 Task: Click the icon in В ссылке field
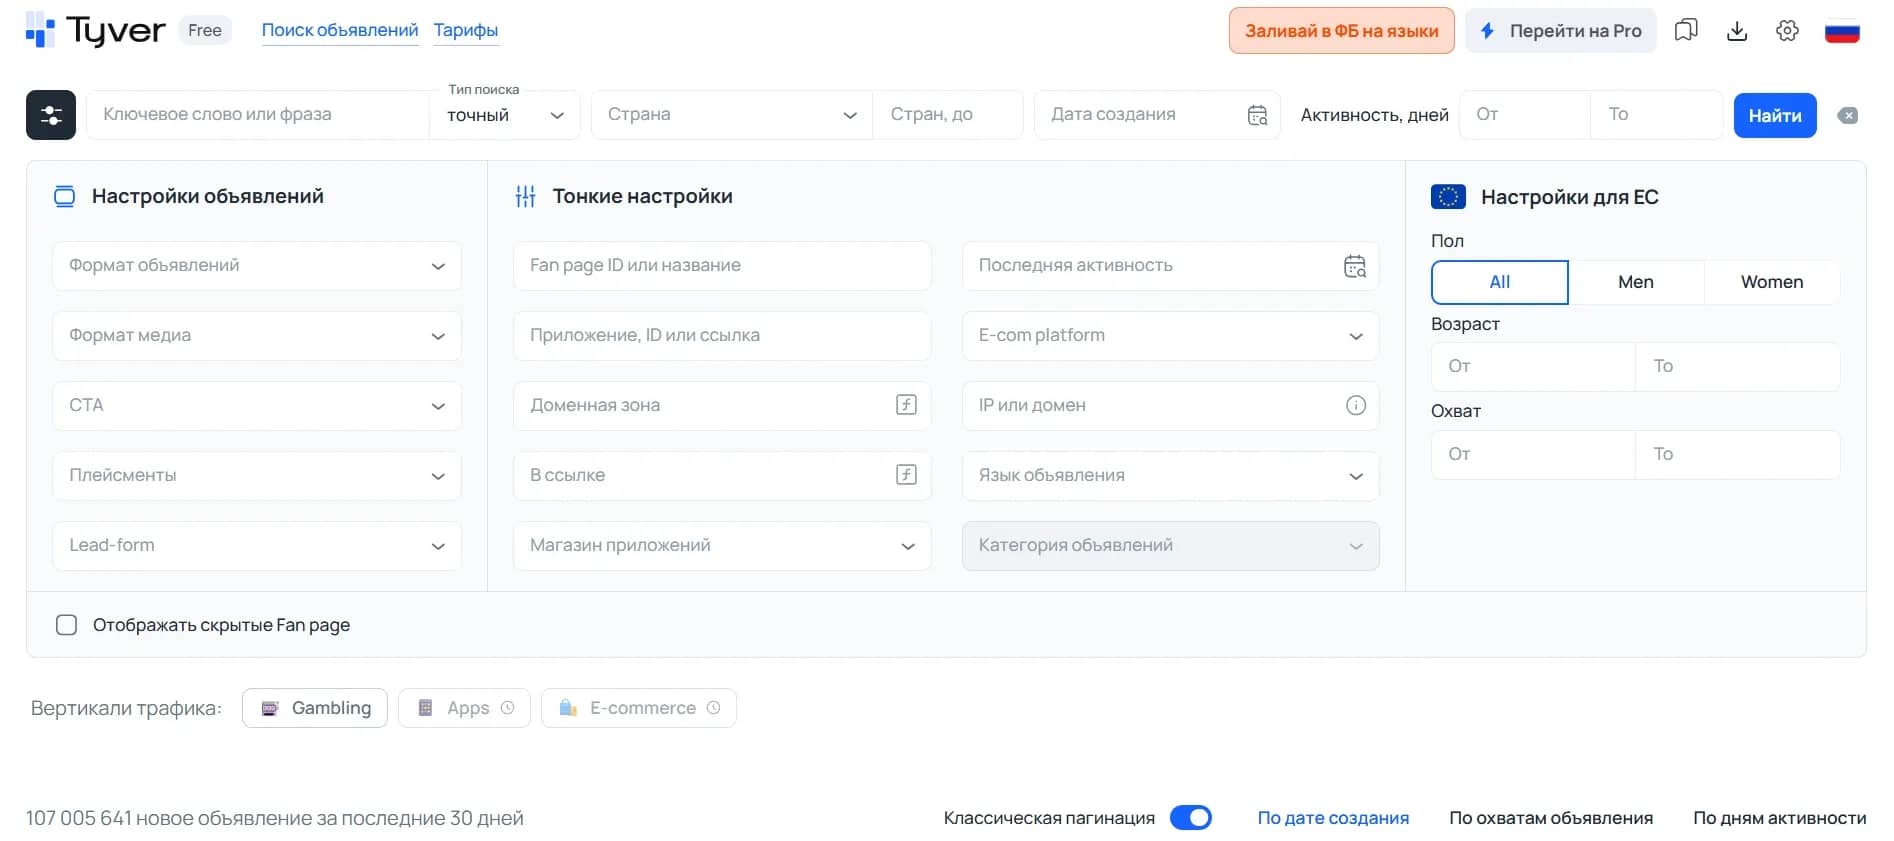click(906, 475)
